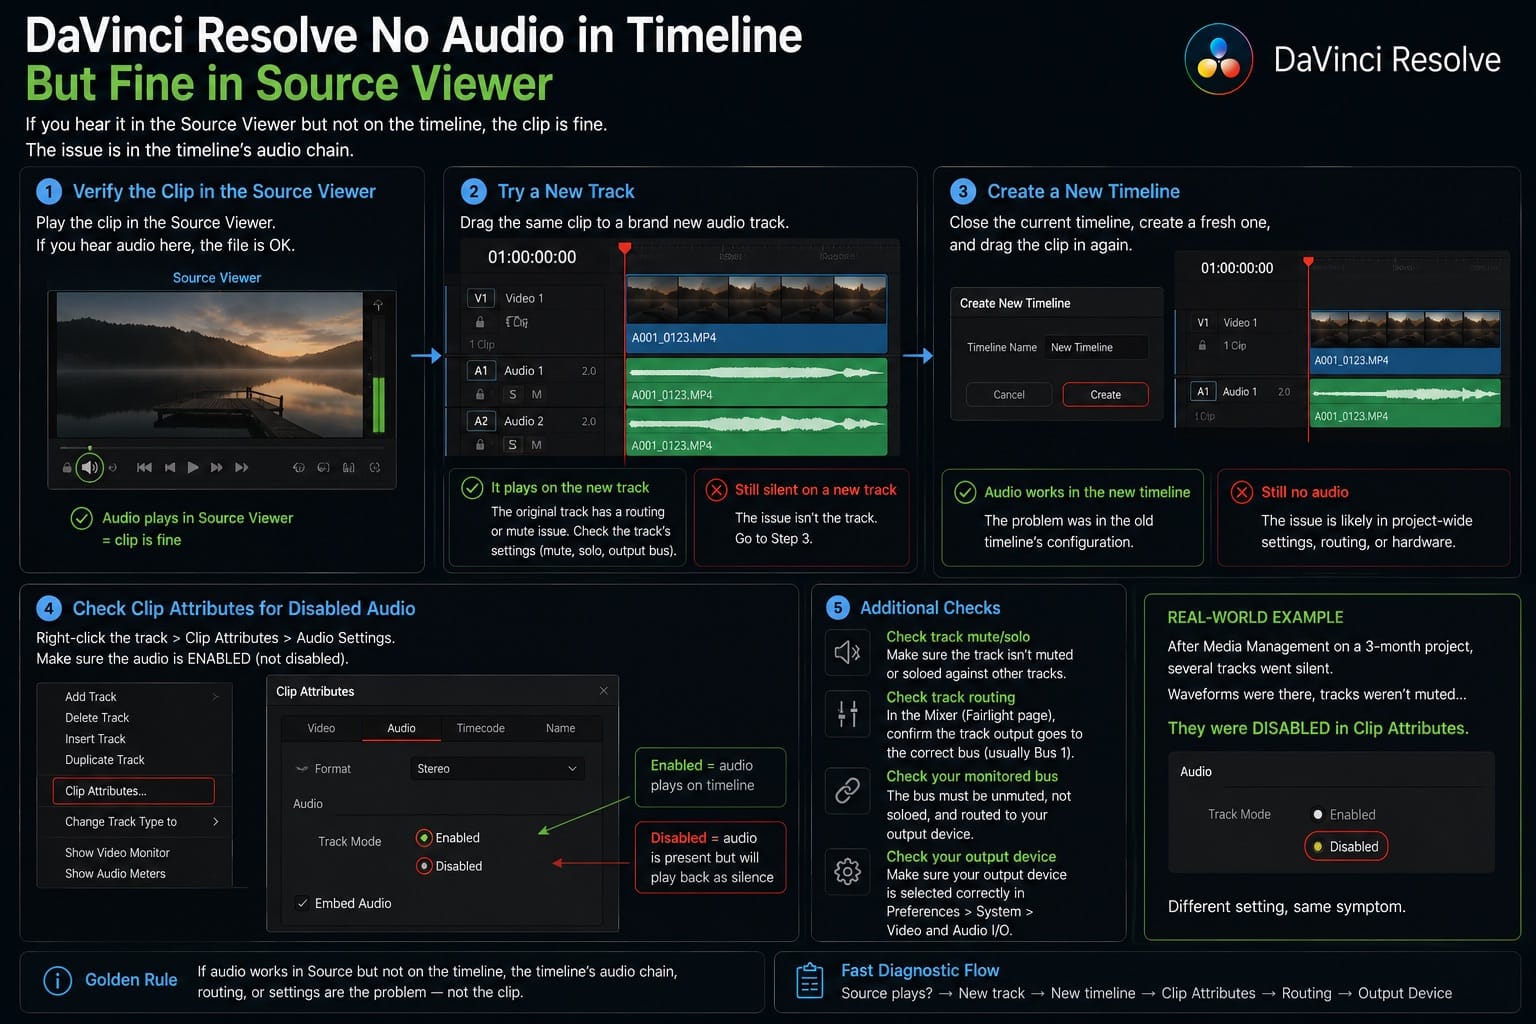Click the lock icon on Video 1 track in Try a New Track
The image size is (1536, 1024).
480,322
